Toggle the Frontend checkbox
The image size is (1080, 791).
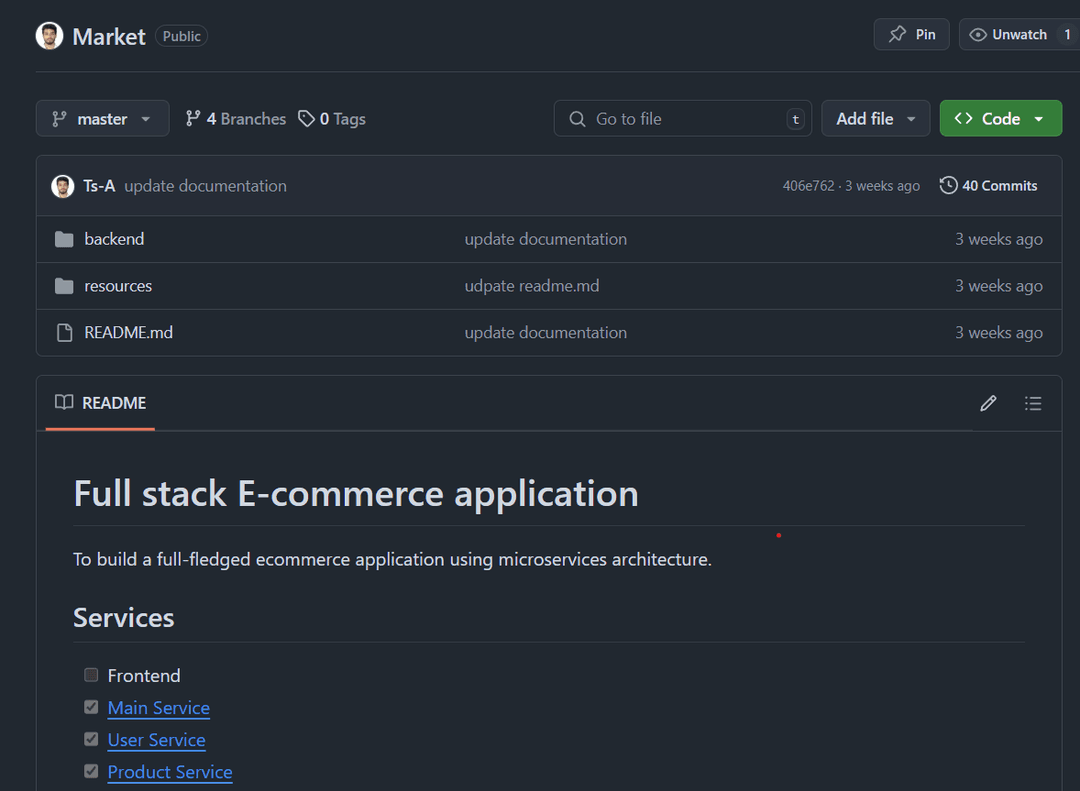click(x=91, y=675)
